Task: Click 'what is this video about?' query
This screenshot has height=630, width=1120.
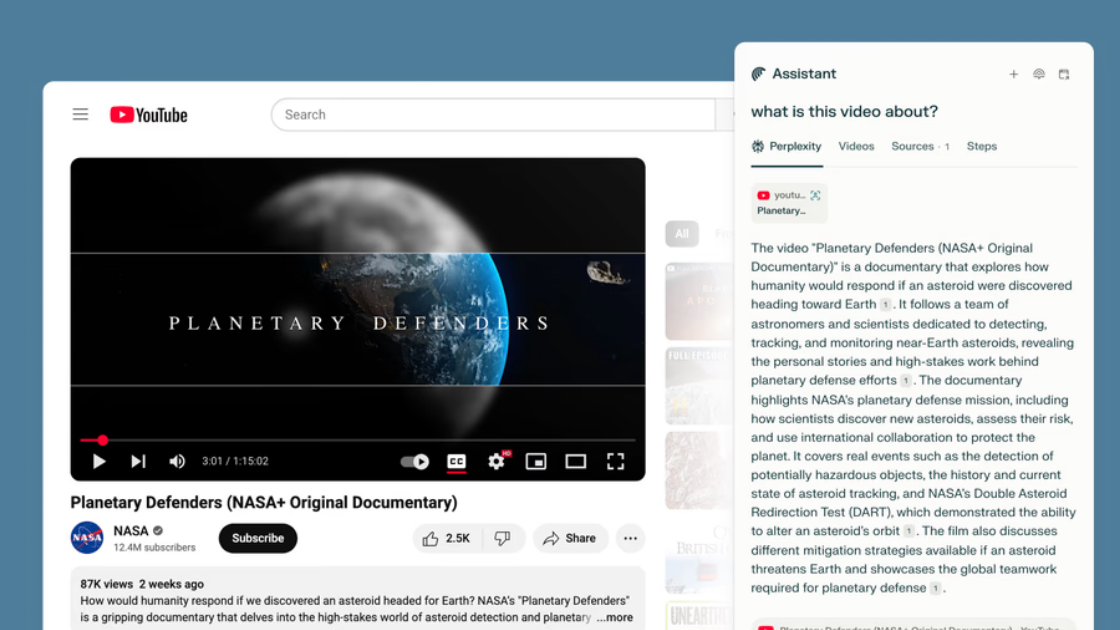Action: pos(844,111)
